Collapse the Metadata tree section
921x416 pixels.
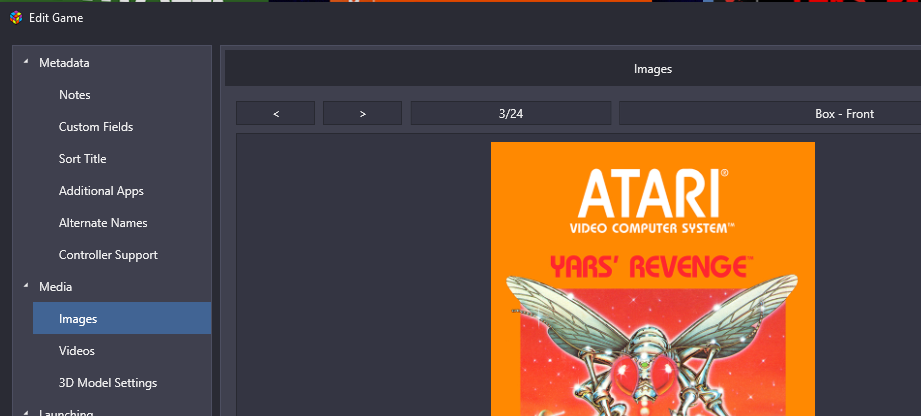(25, 62)
